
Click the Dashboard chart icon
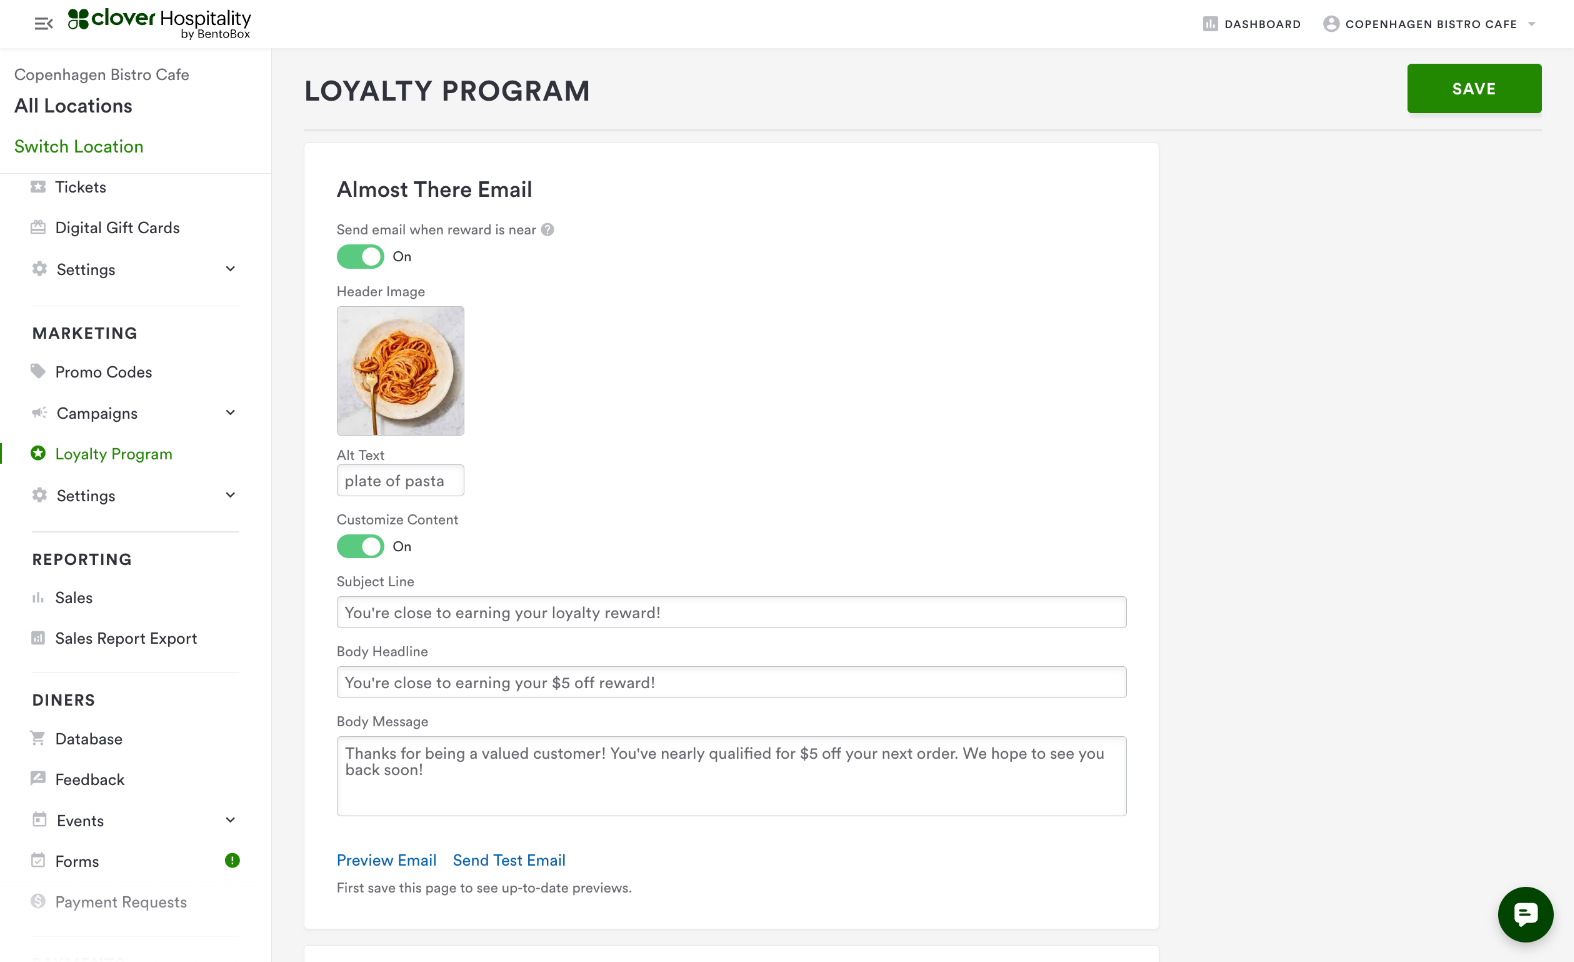tap(1210, 24)
